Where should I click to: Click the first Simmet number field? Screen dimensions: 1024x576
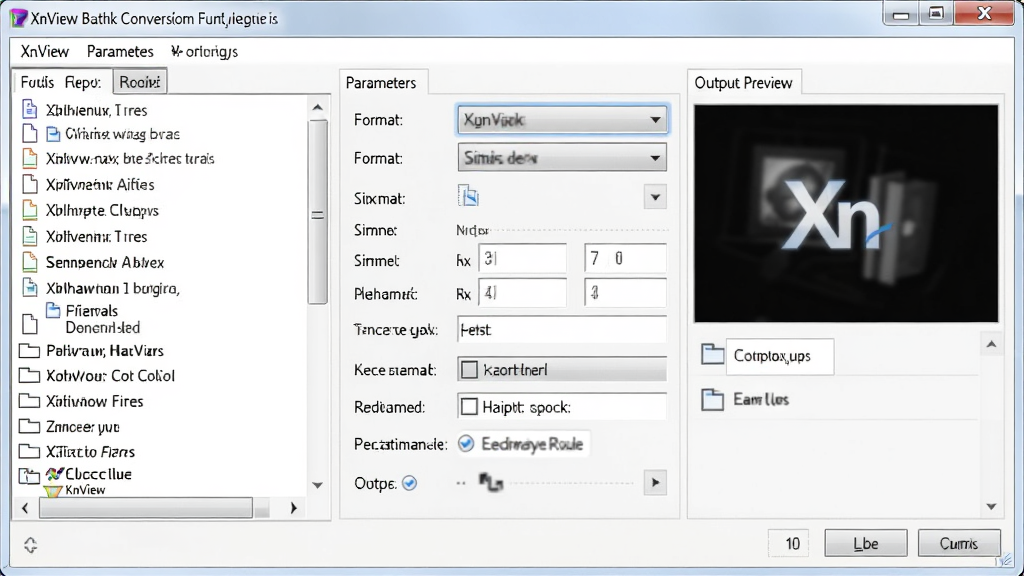pyautogui.click(x=522, y=259)
